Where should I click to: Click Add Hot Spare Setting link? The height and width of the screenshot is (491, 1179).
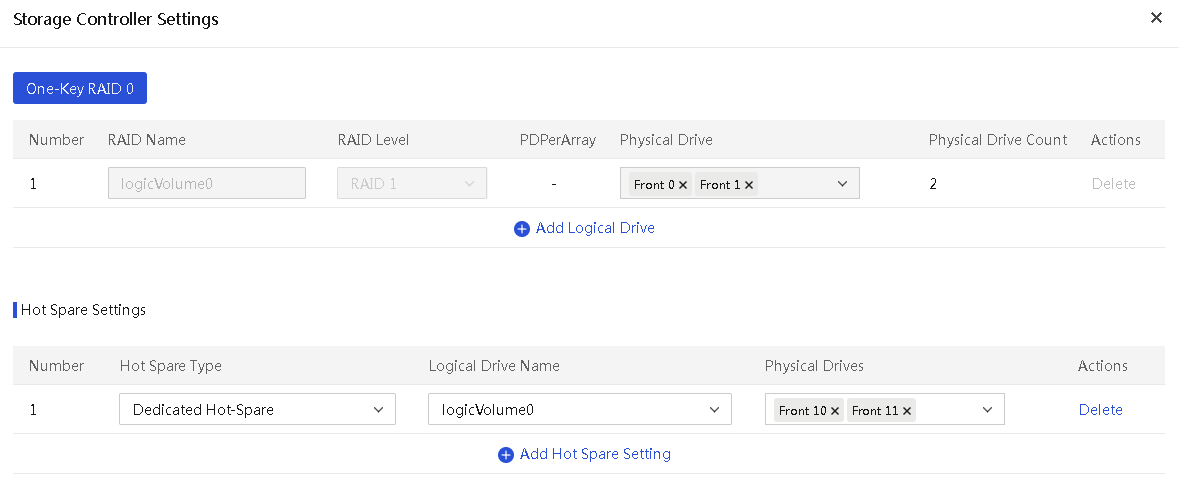pyautogui.click(x=595, y=454)
